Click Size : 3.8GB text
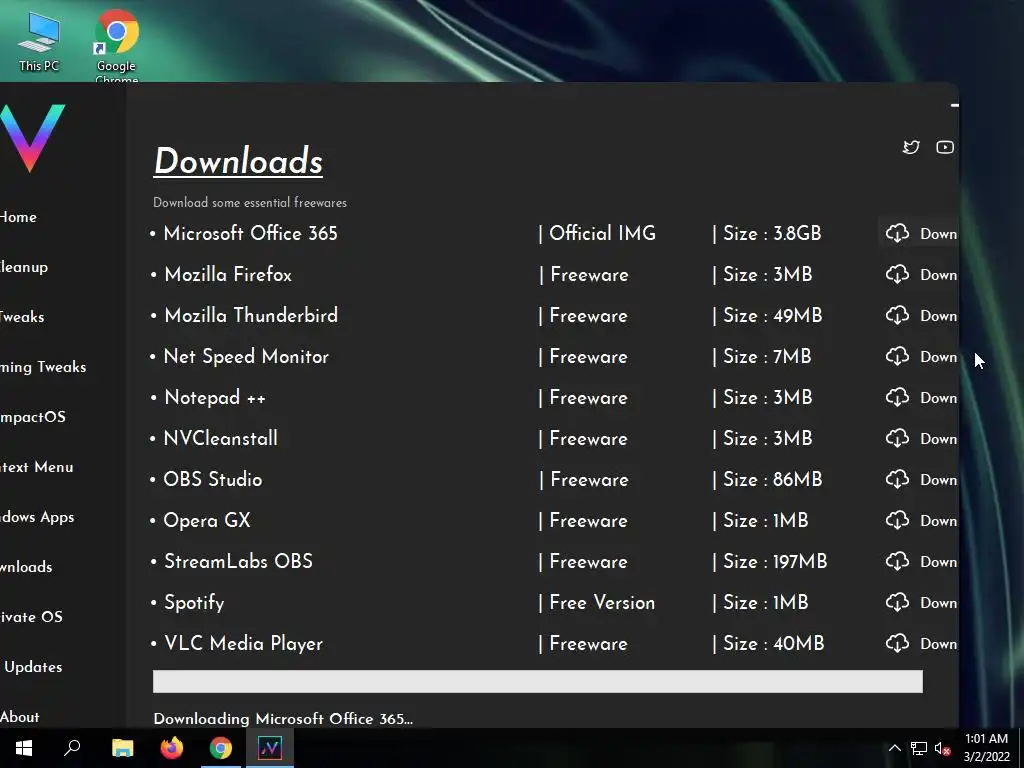1024x768 pixels. [x=772, y=233]
